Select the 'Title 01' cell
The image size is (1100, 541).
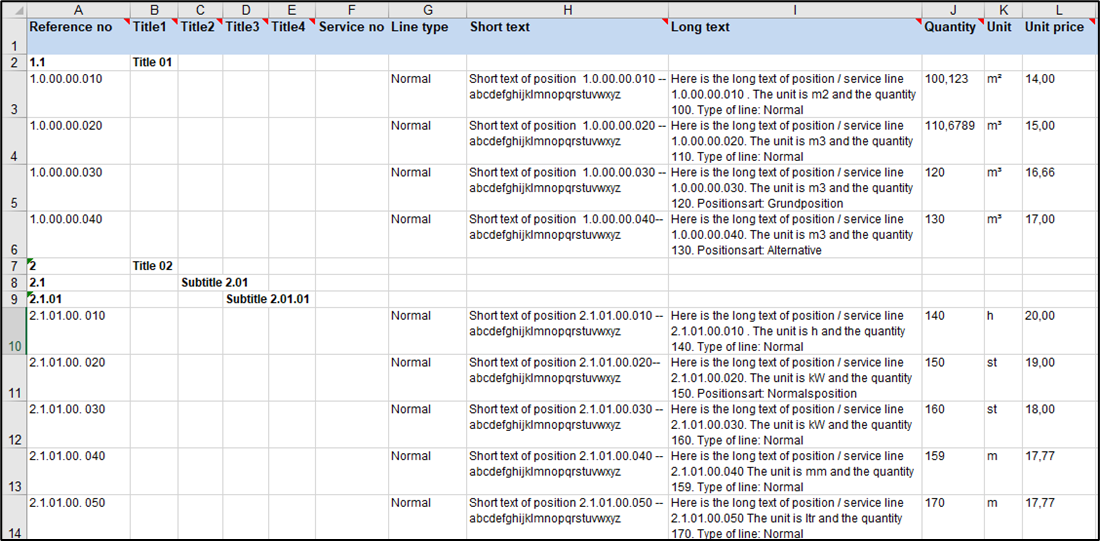[154, 62]
